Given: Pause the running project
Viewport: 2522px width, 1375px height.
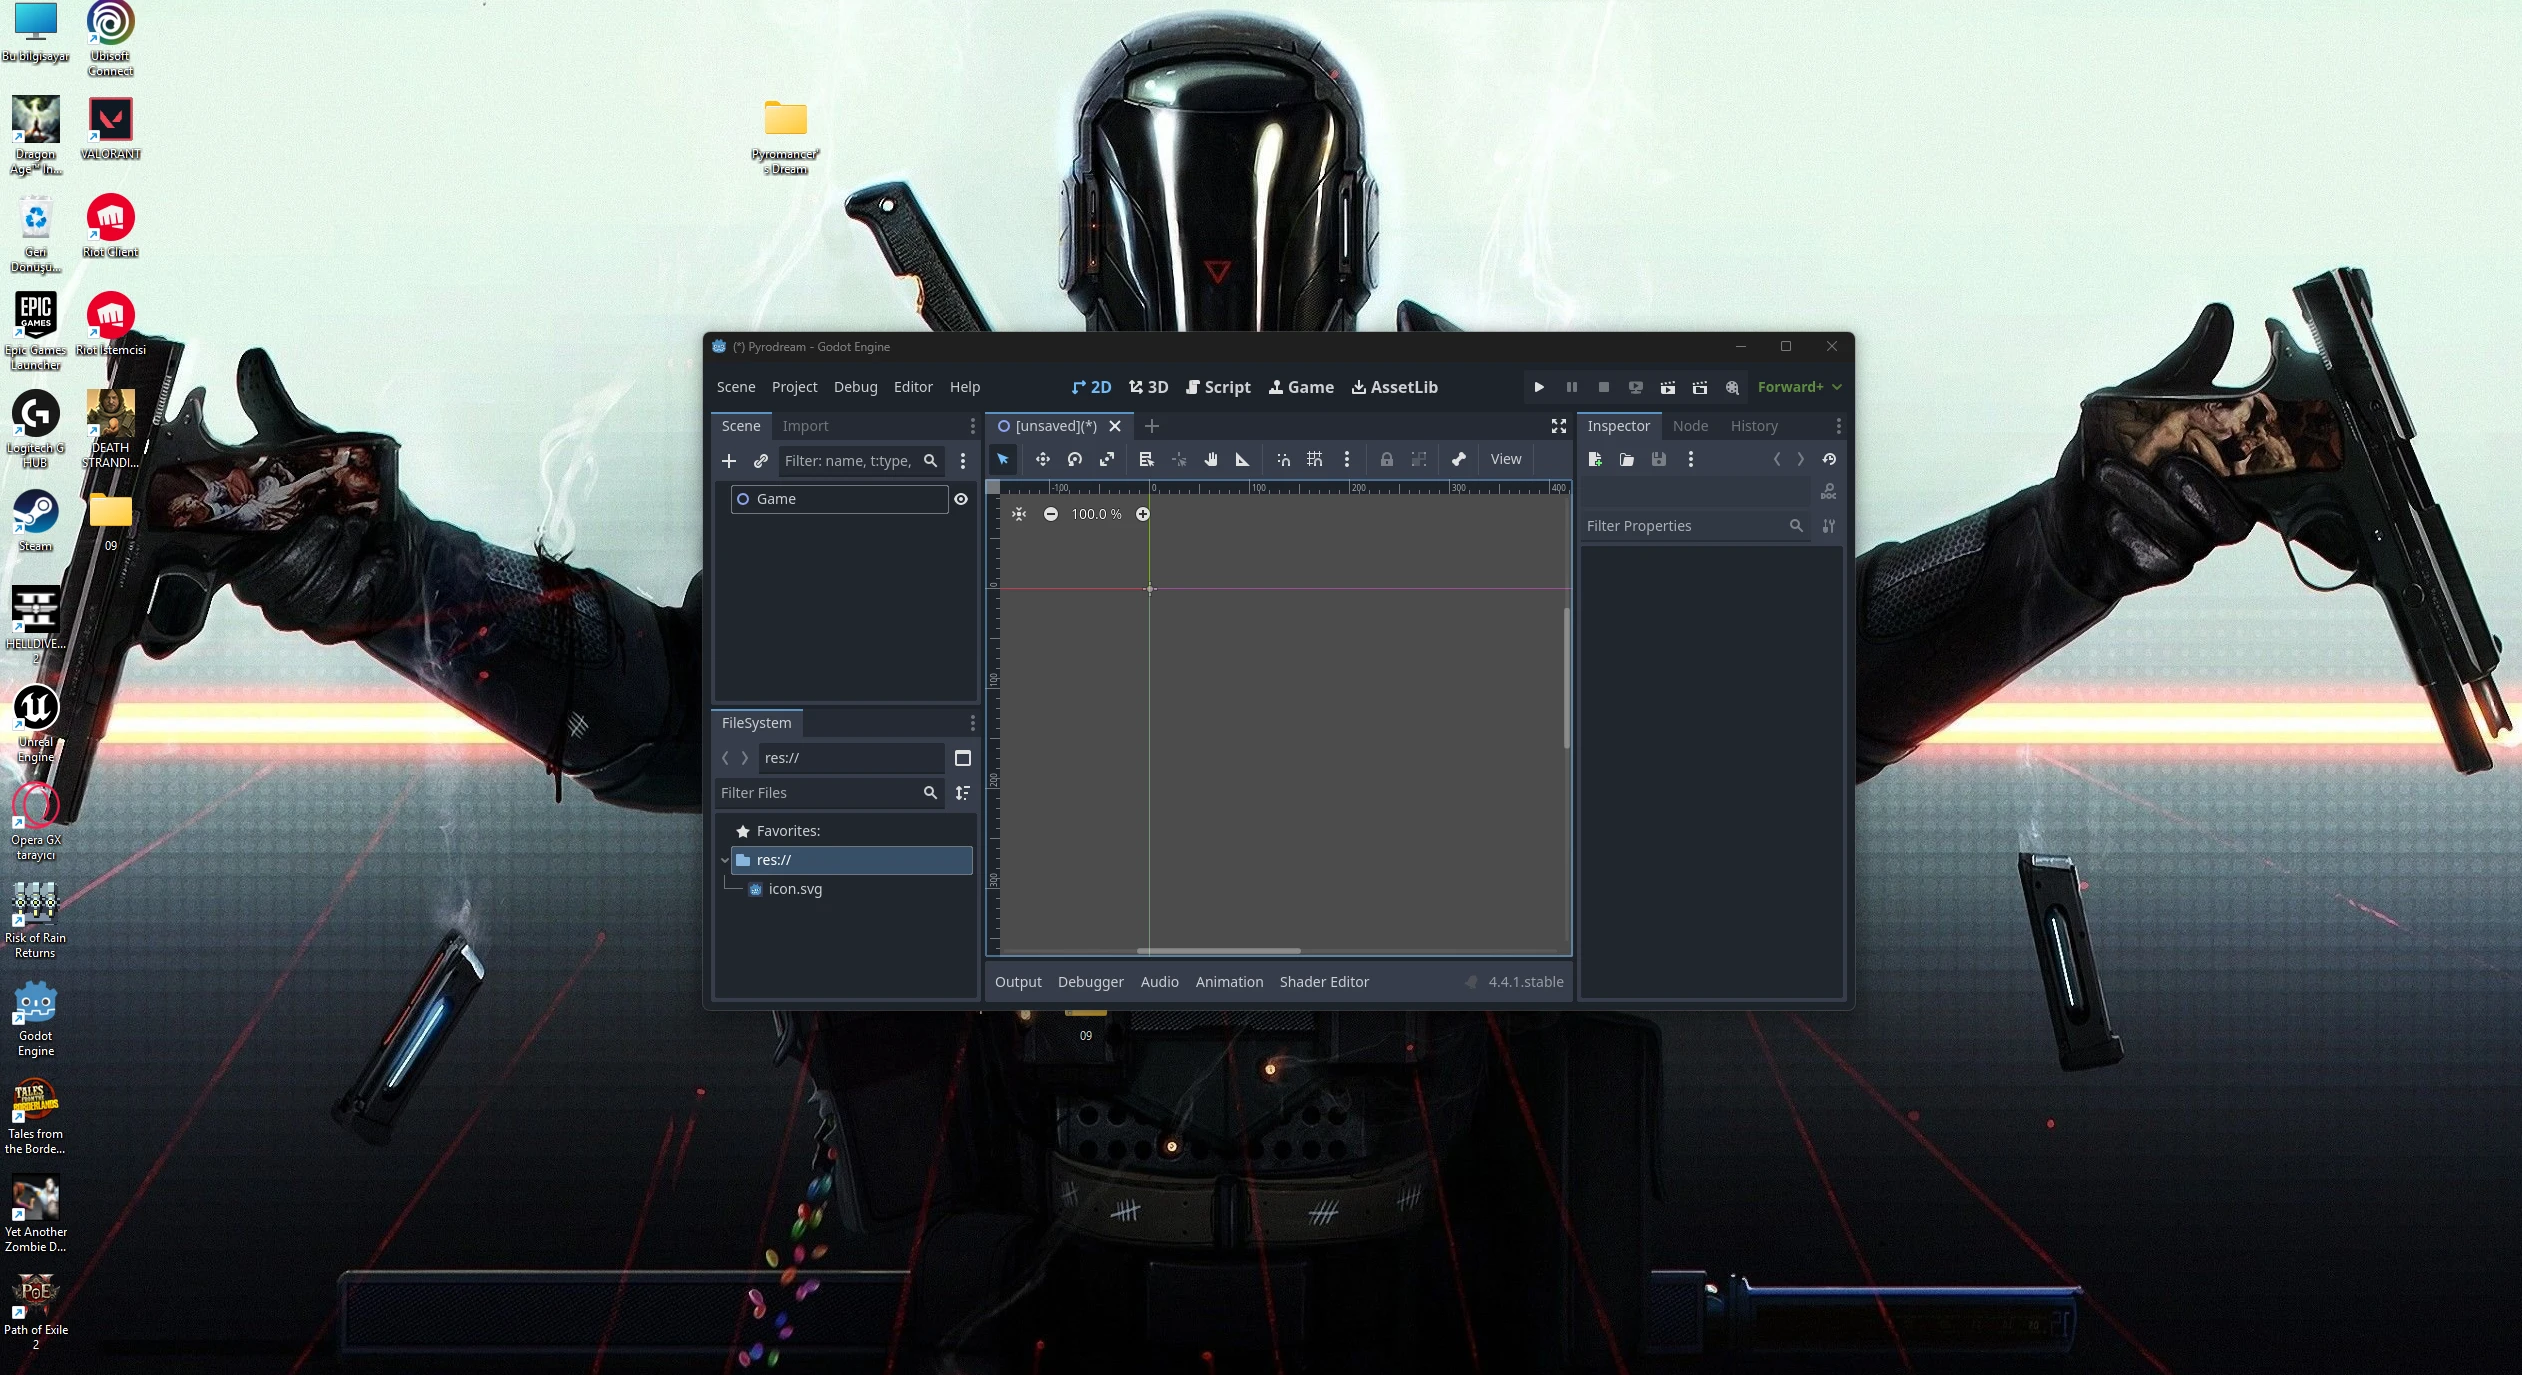Looking at the screenshot, I should point(1571,387).
